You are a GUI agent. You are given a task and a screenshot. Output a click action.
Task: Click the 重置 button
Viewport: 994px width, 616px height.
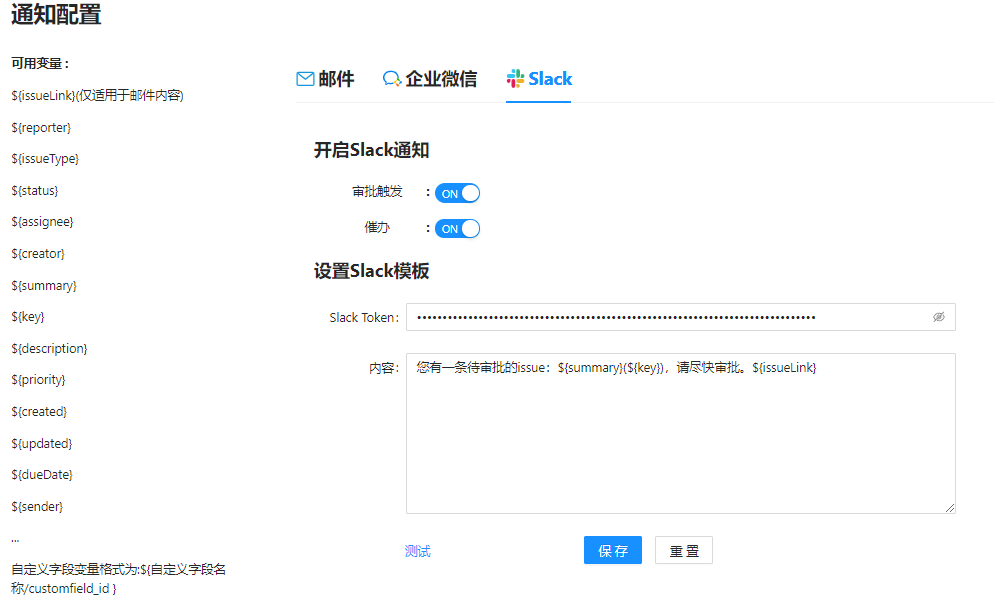pyautogui.click(x=683, y=550)
